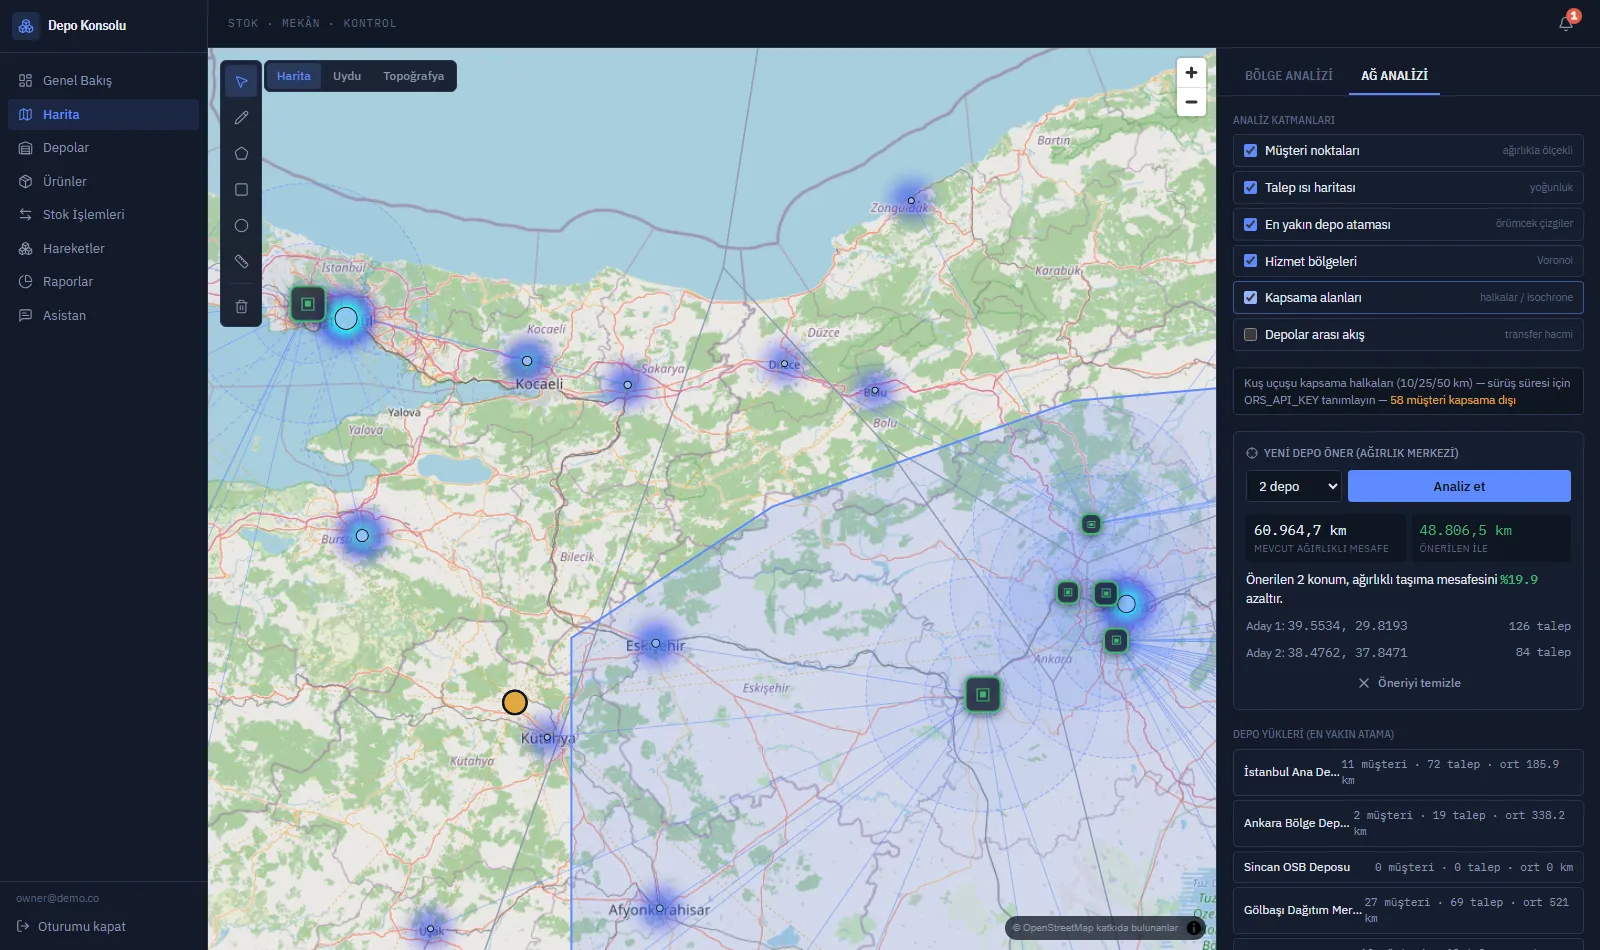The height and width of the screenshot is (950, 1600).
Task: Zoom out of the map
Action: pos(1191,102)
